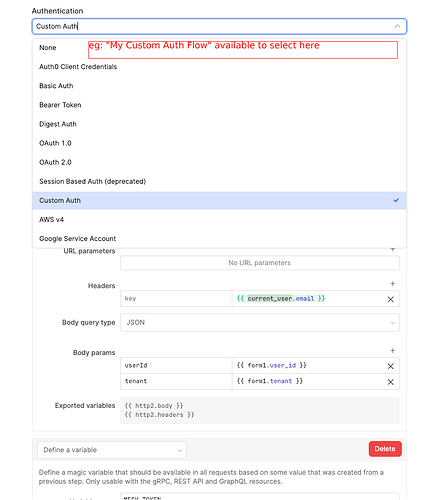Viewport: 426px width, 500px height.
Task: Click the header key input field
Action: pyautogui.click(x=176, y=299)
